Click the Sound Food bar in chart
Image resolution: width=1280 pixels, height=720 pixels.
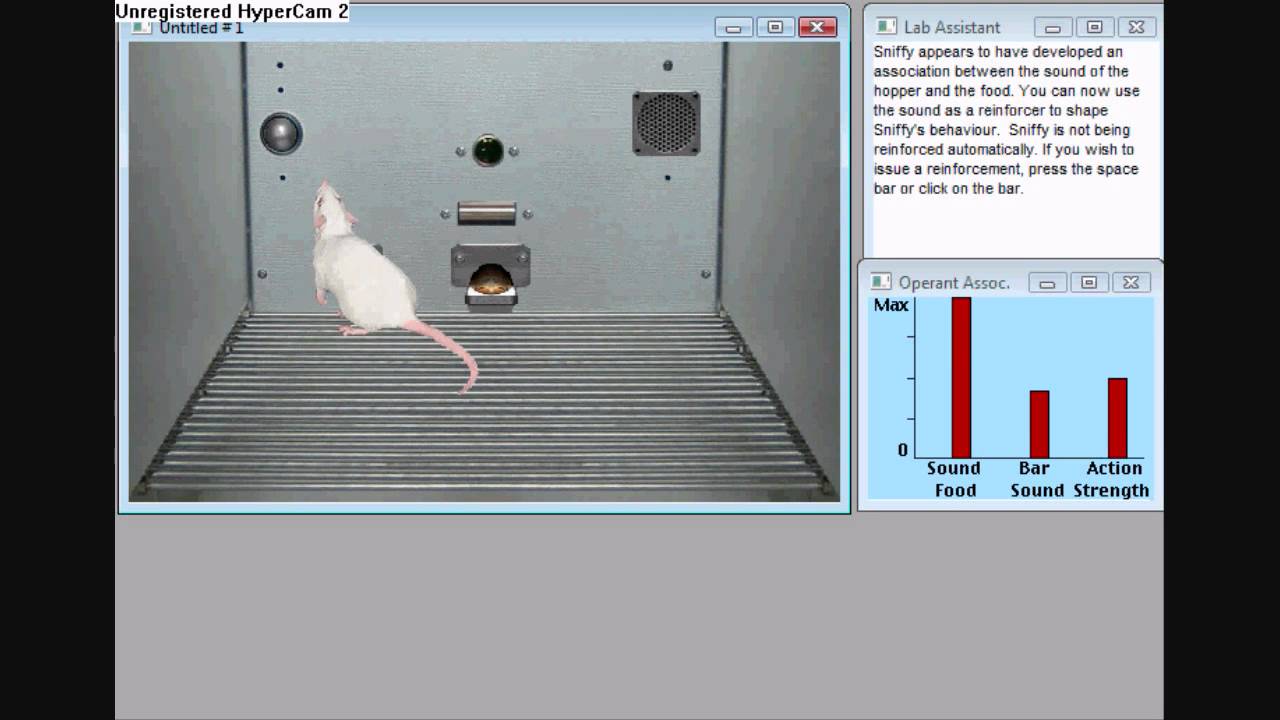point(961,378)
